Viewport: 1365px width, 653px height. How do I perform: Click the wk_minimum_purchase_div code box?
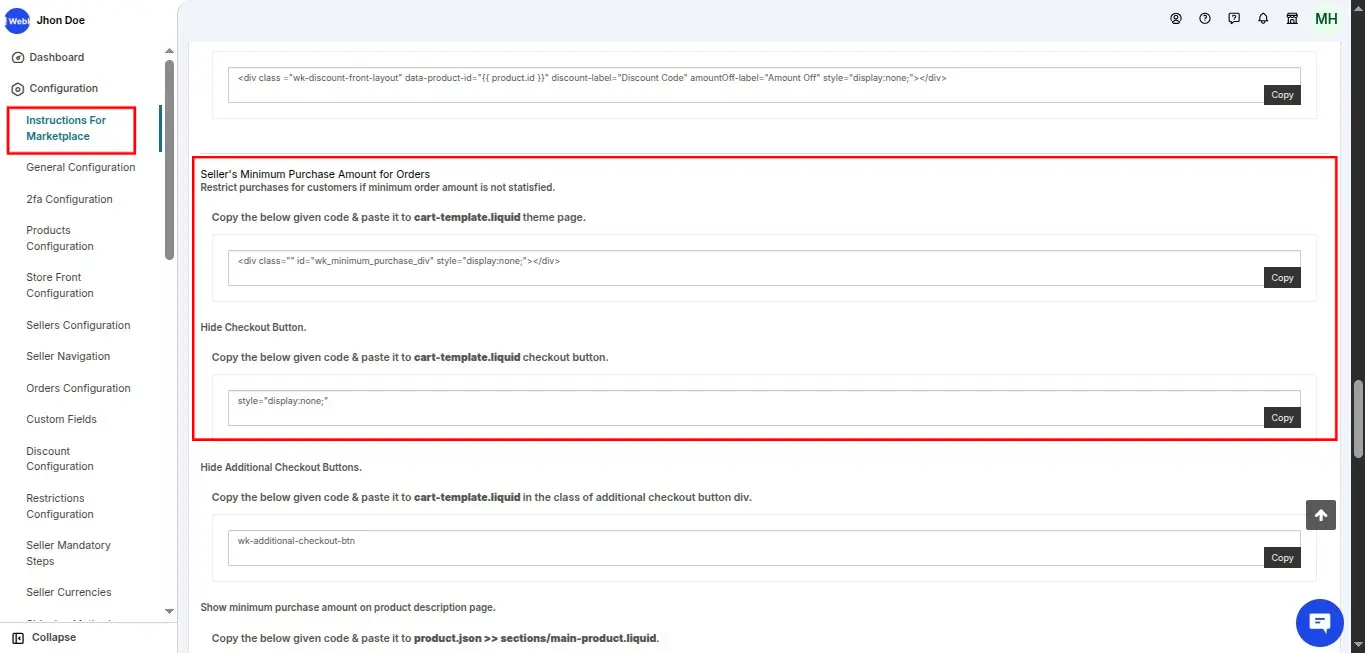(x=764, y=268)
